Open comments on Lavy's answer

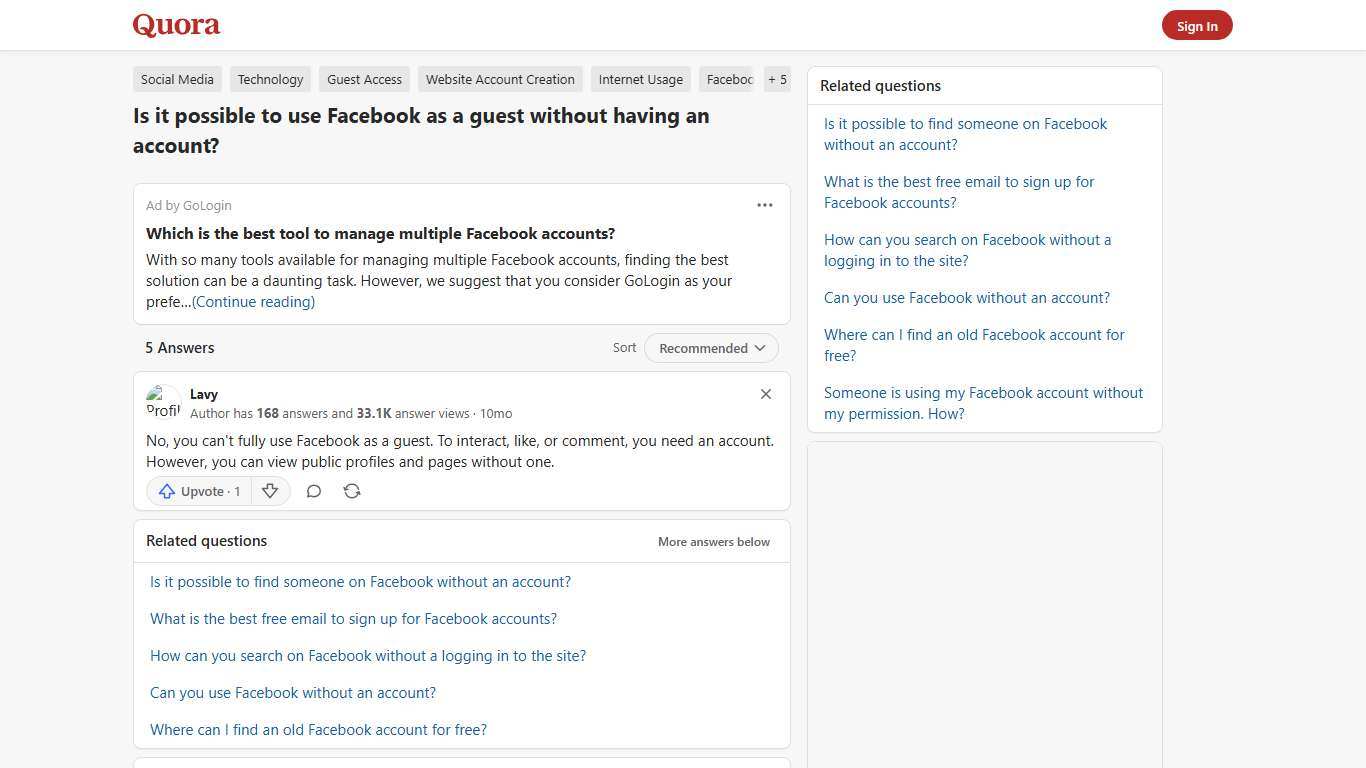click(x=314, y=491)
